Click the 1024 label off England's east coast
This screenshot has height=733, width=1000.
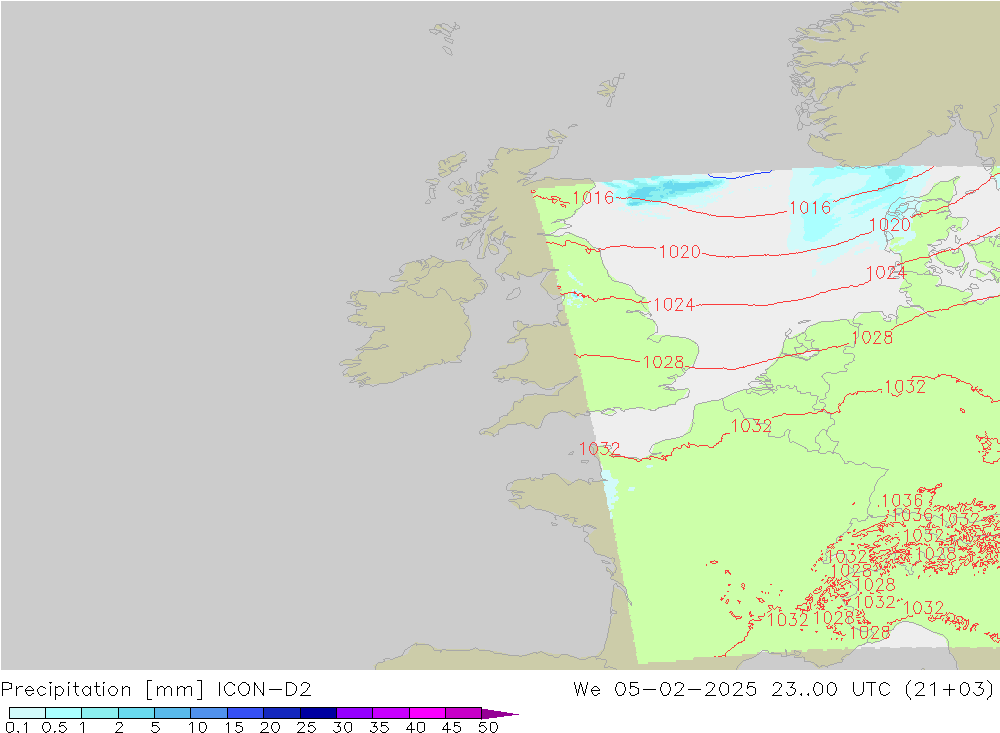click(673, 305)
